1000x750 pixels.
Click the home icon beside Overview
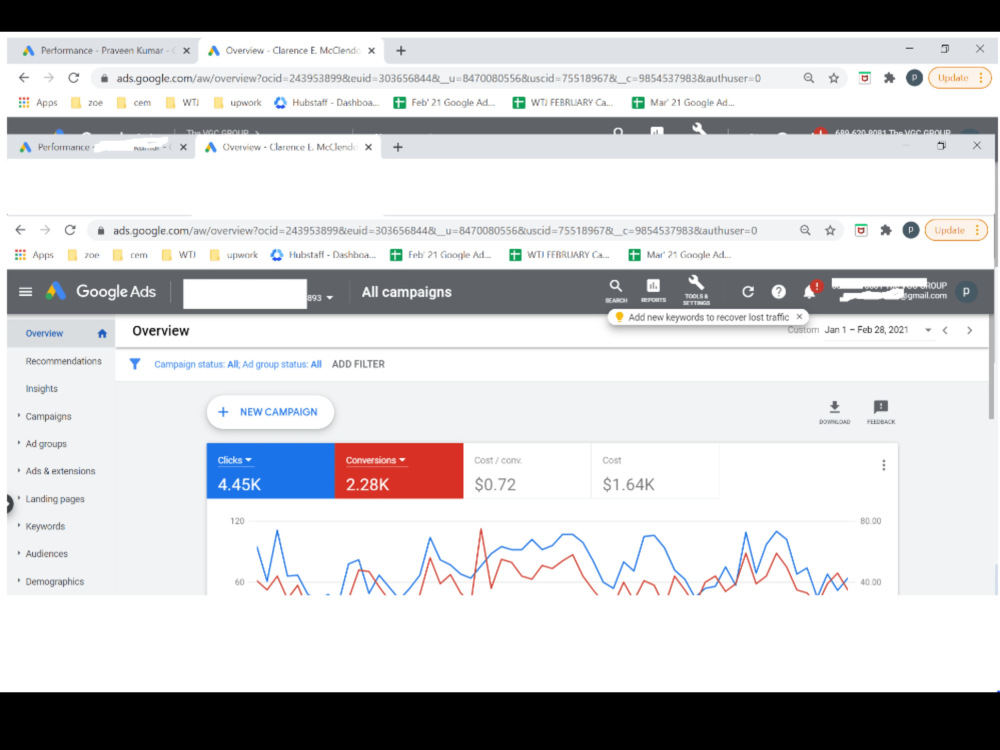pos(102,333)
